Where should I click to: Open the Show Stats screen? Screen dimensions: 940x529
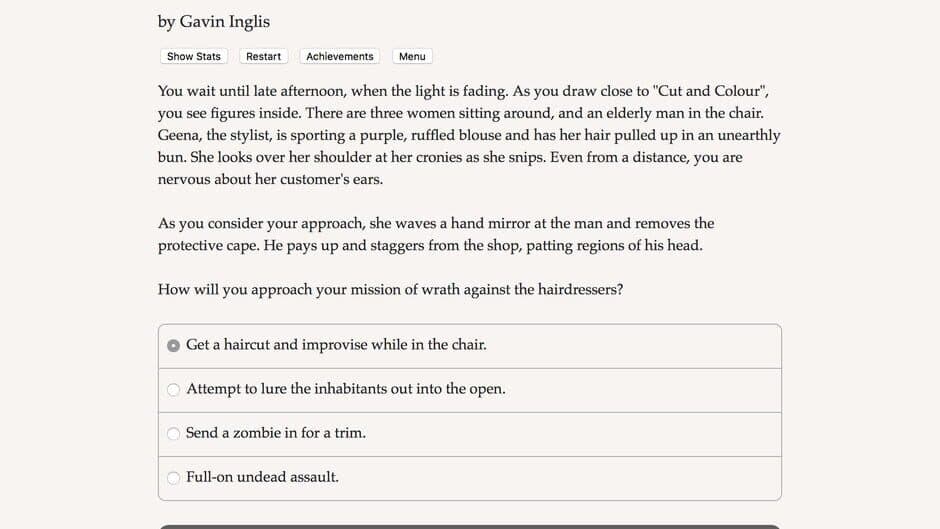point(194,57)
